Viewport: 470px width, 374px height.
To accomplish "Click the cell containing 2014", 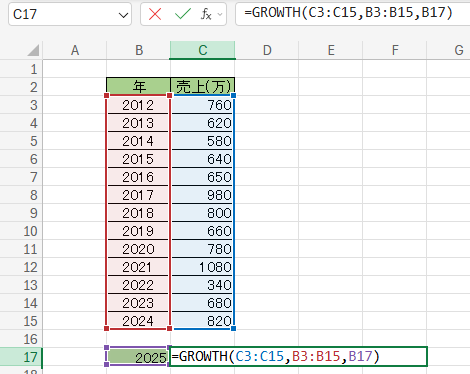I will pos(138,141).
